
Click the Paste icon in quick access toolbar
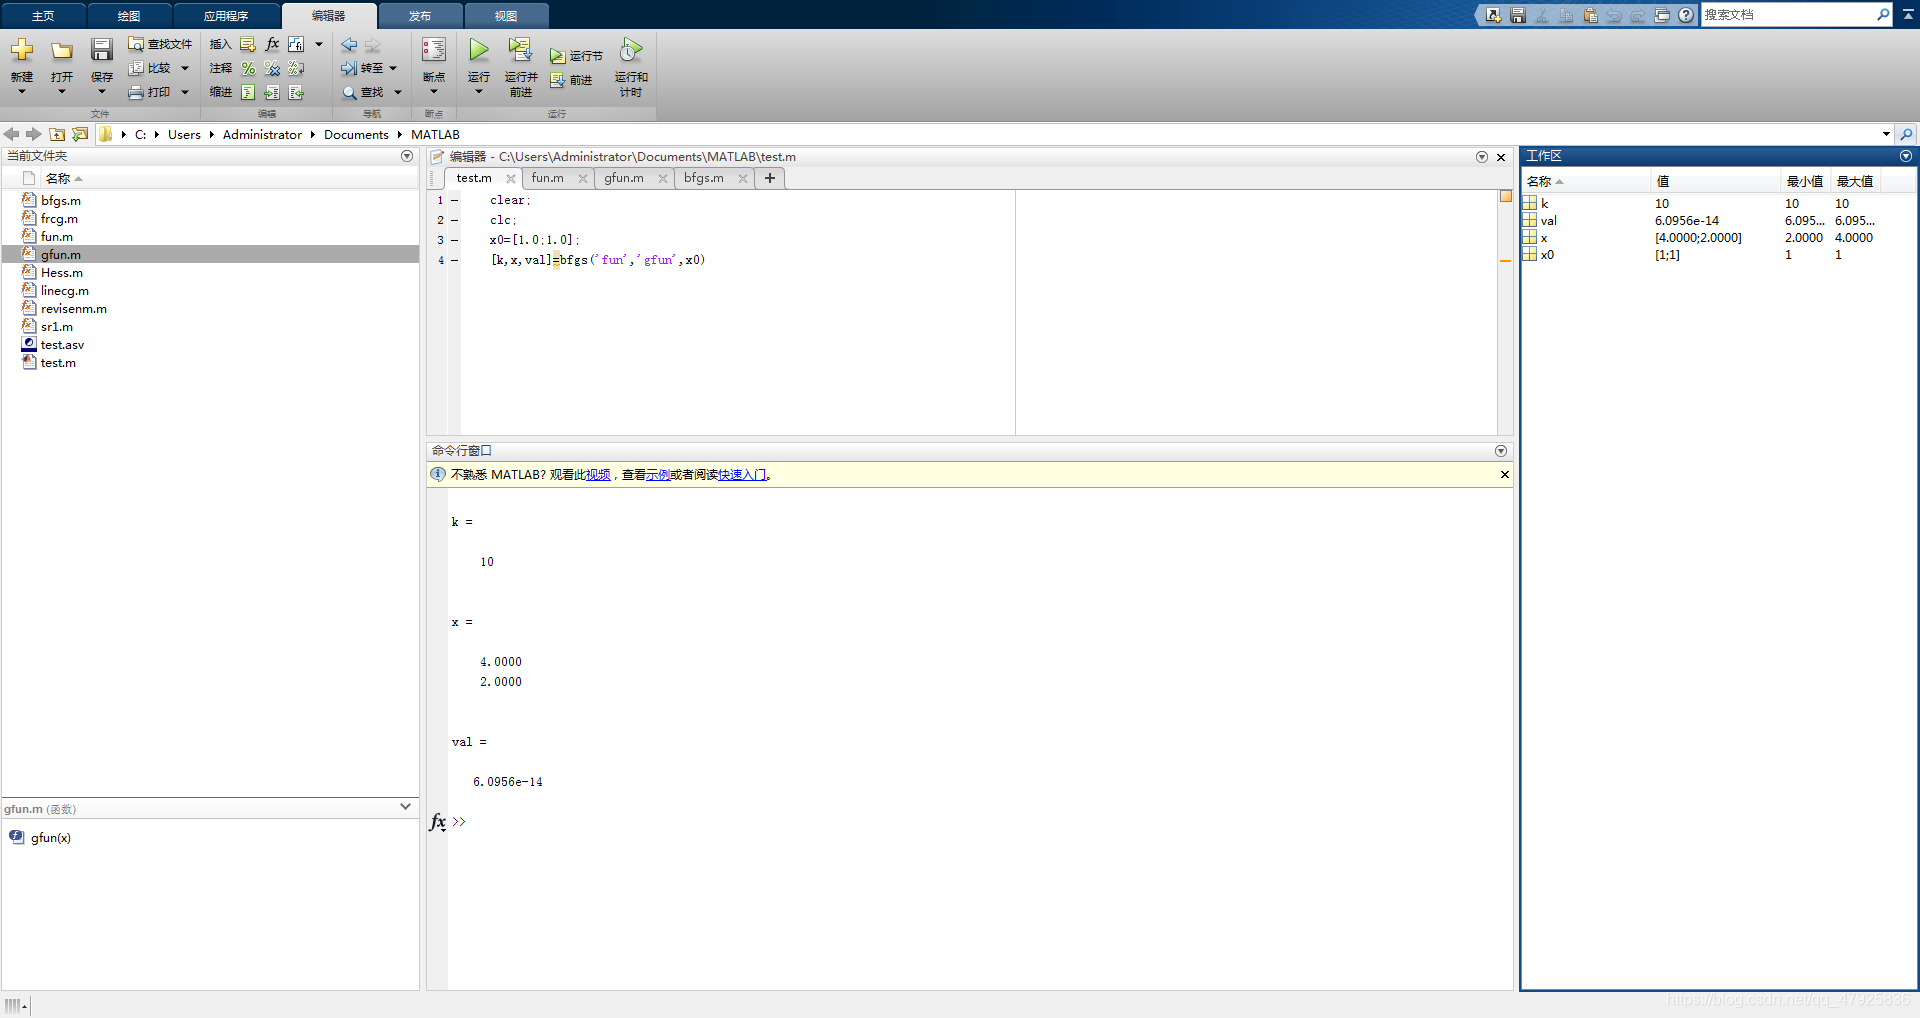click(1590, 15)
